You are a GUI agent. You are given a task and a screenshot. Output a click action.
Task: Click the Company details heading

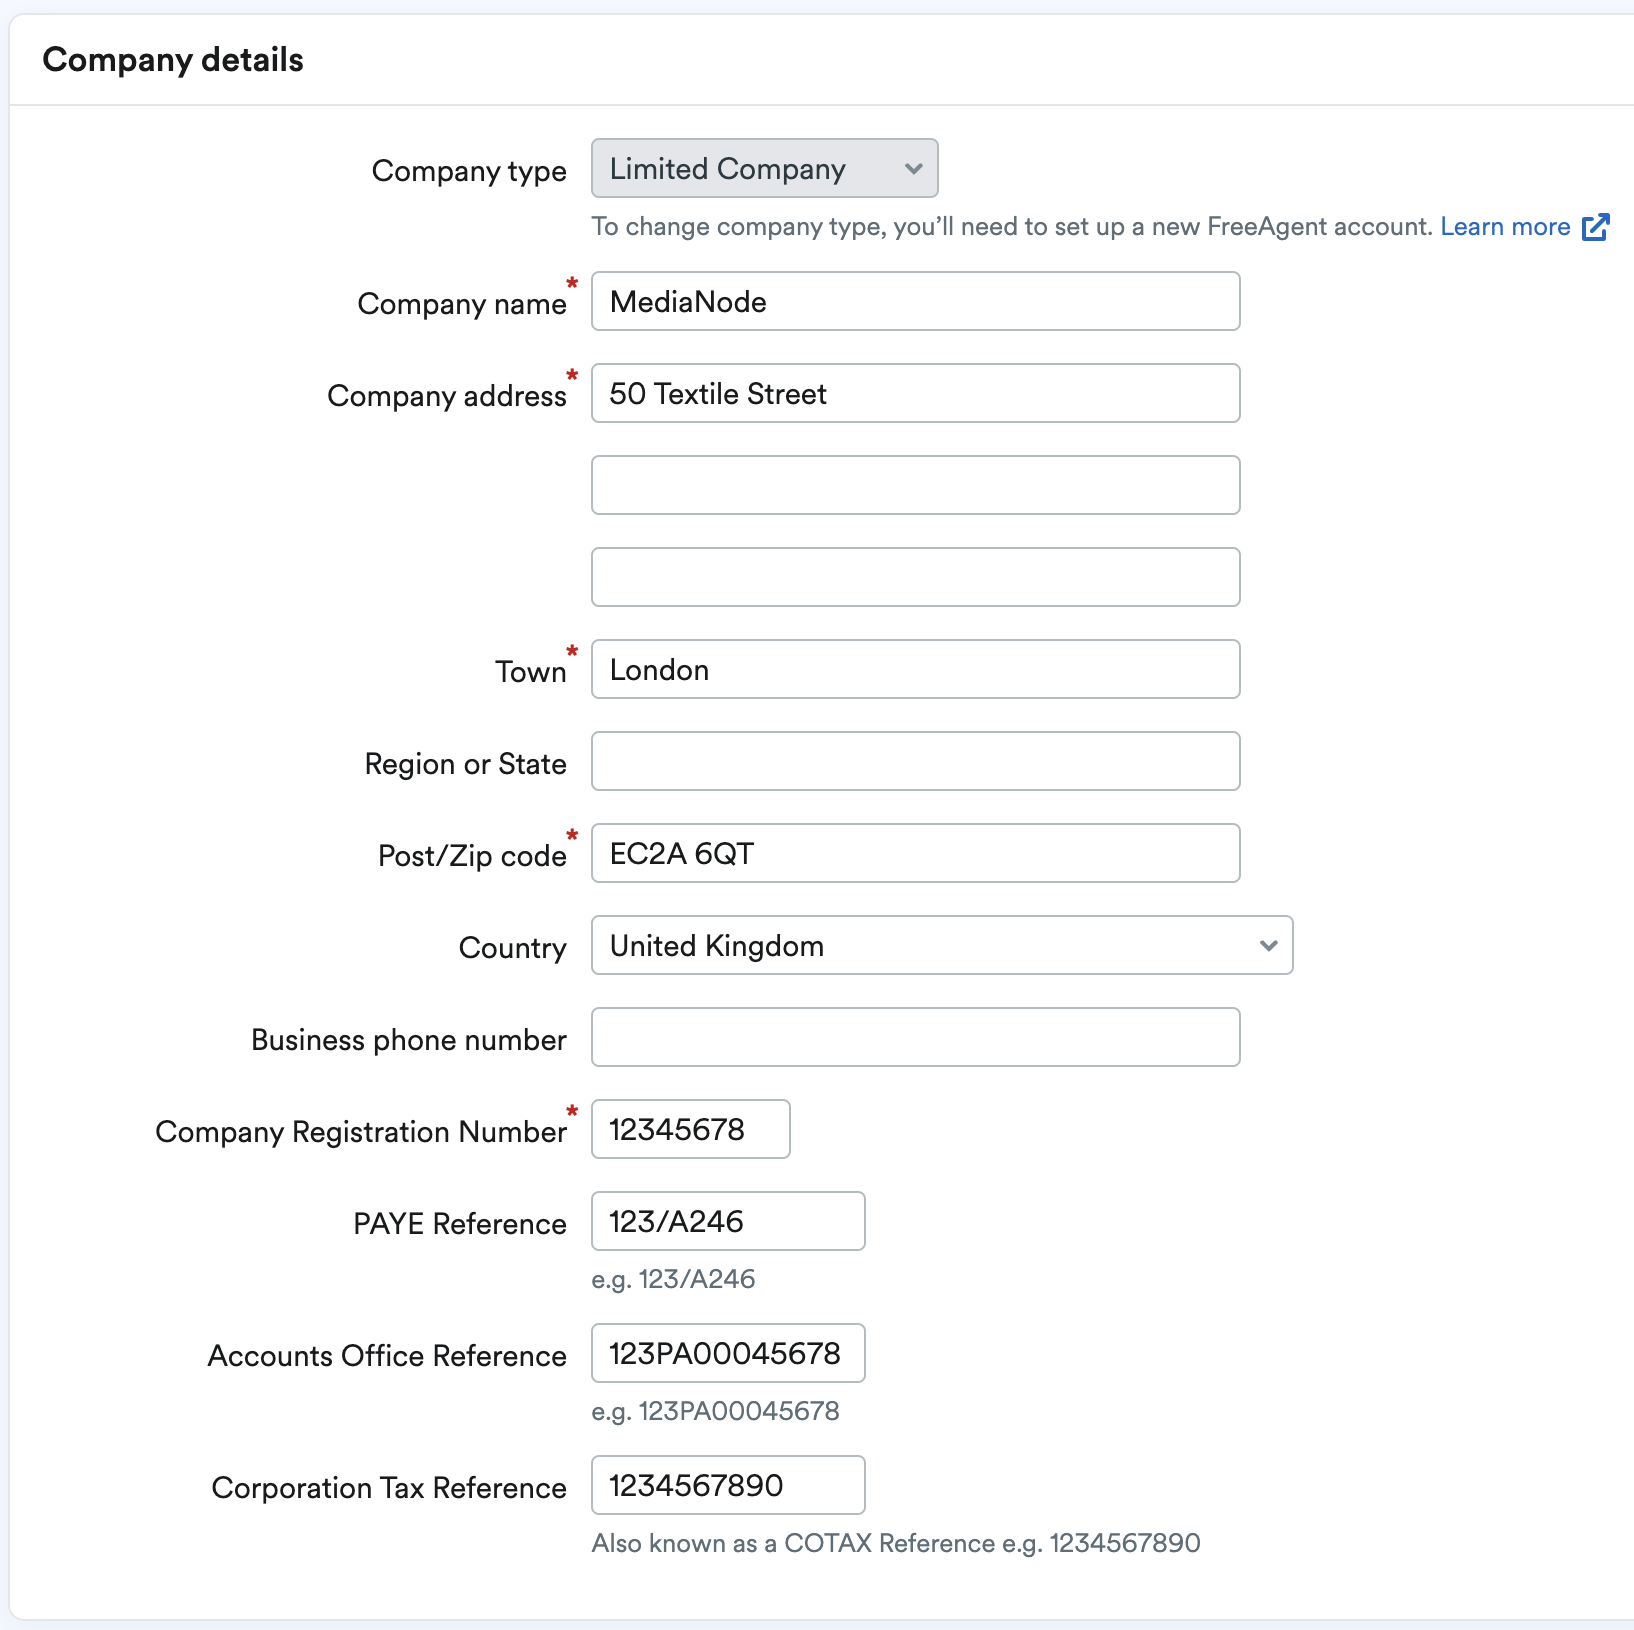173,60
